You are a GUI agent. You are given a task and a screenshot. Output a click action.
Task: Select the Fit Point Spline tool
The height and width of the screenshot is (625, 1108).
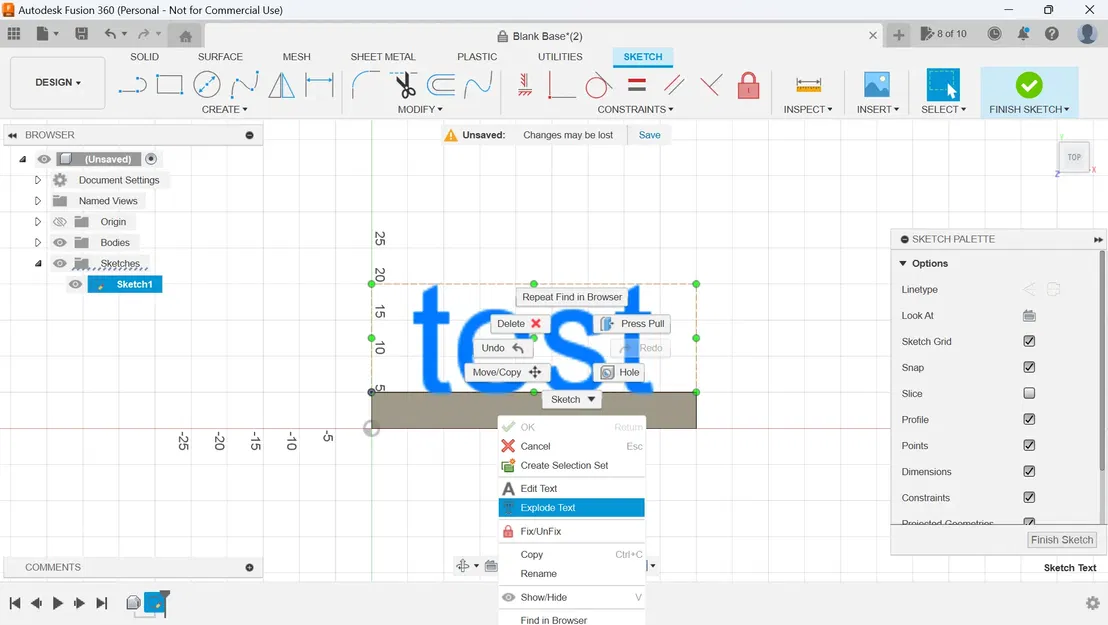244,85
